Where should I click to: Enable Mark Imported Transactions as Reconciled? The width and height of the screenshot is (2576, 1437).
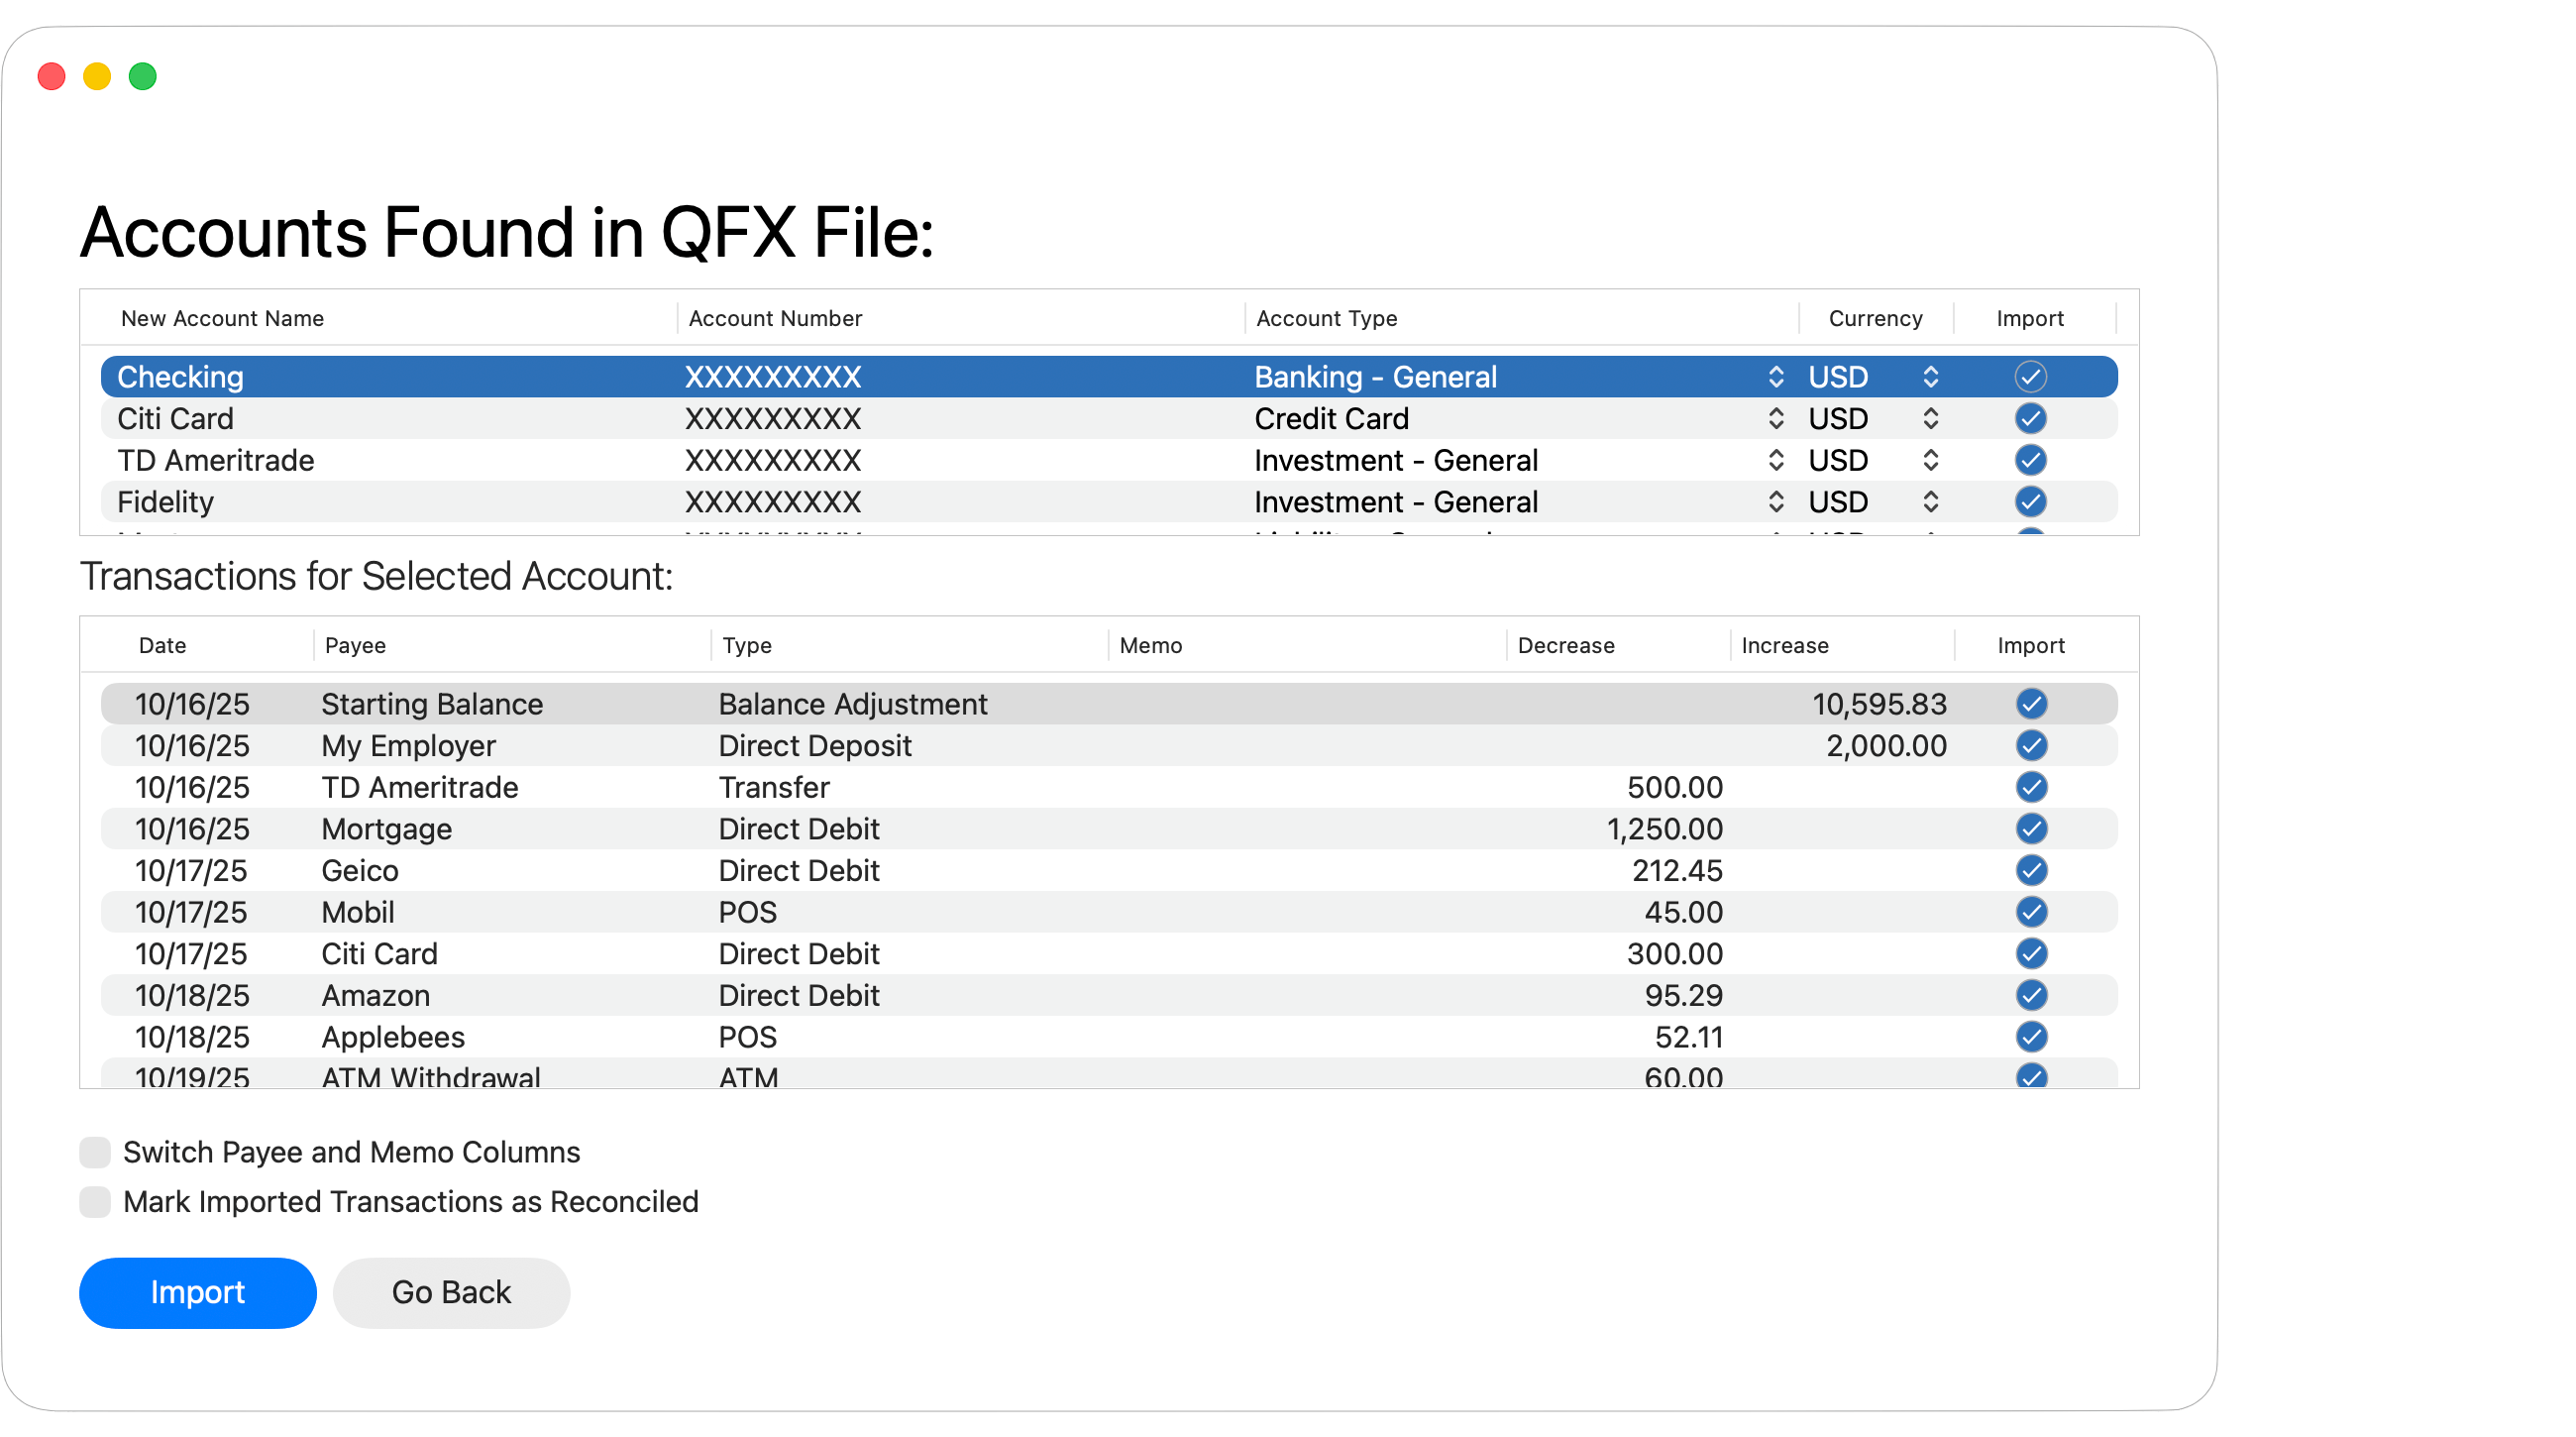pyautogui.click(x=95, y=1202)
